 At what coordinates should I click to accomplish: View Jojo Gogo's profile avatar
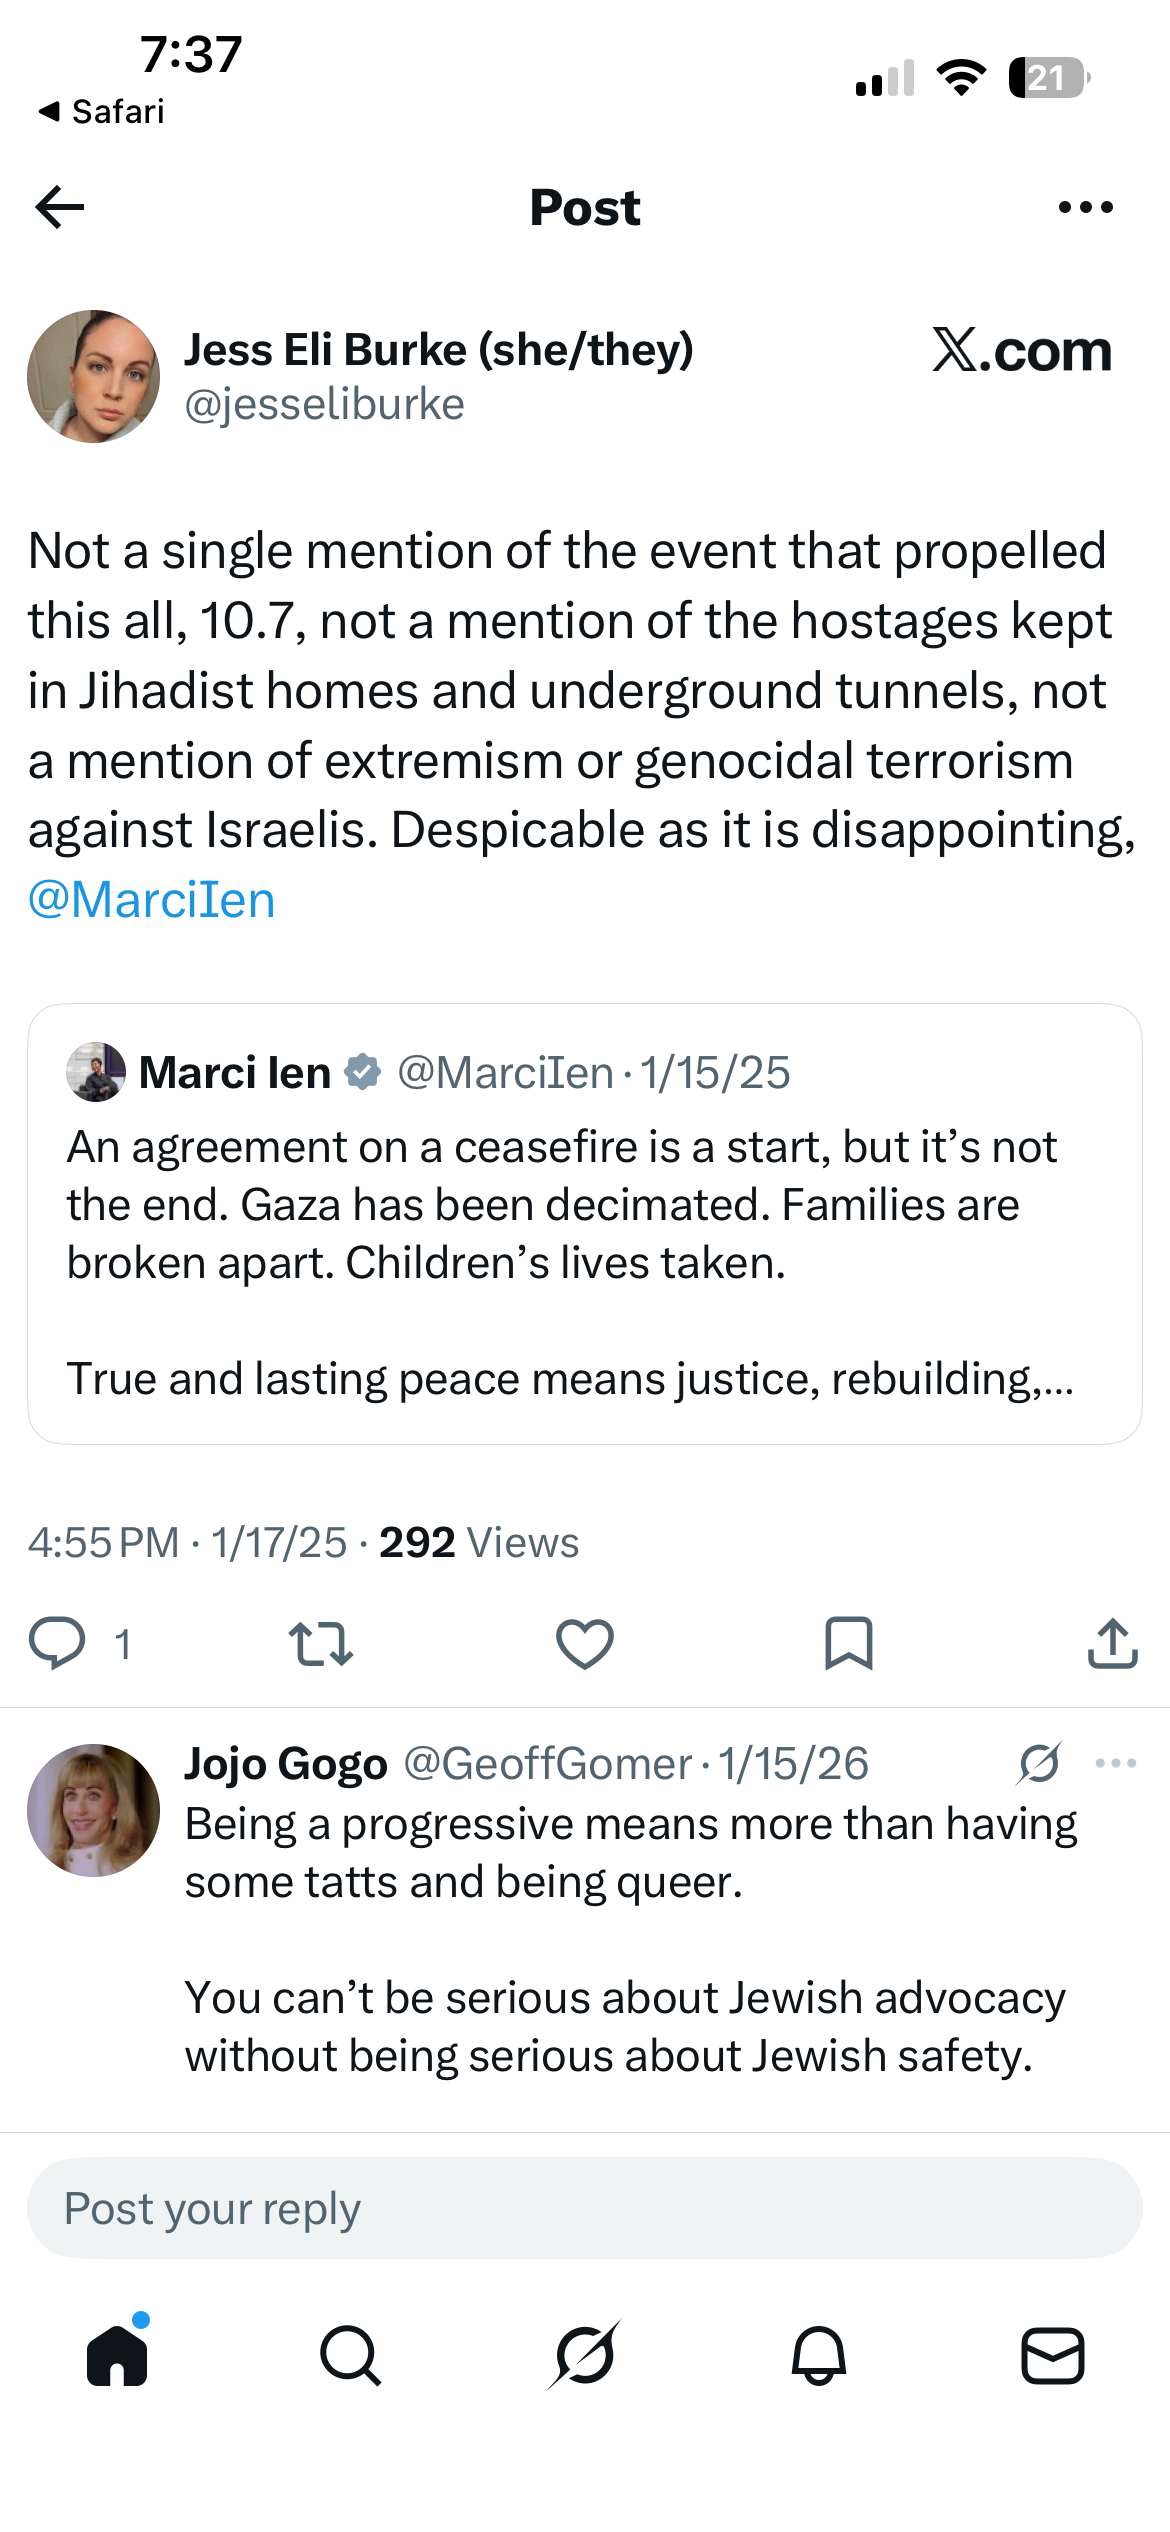pyautogui.click(x=93, y=1810)
